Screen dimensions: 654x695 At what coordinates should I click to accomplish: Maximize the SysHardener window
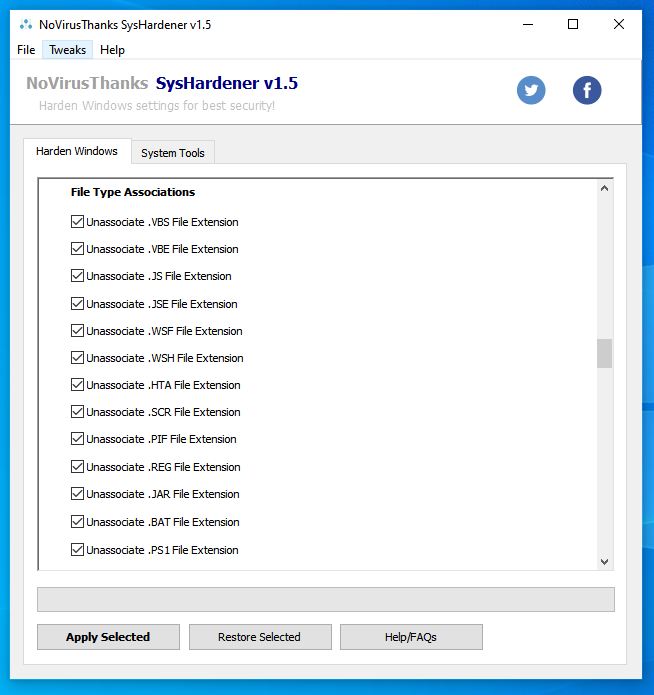(x=573, y=24)
